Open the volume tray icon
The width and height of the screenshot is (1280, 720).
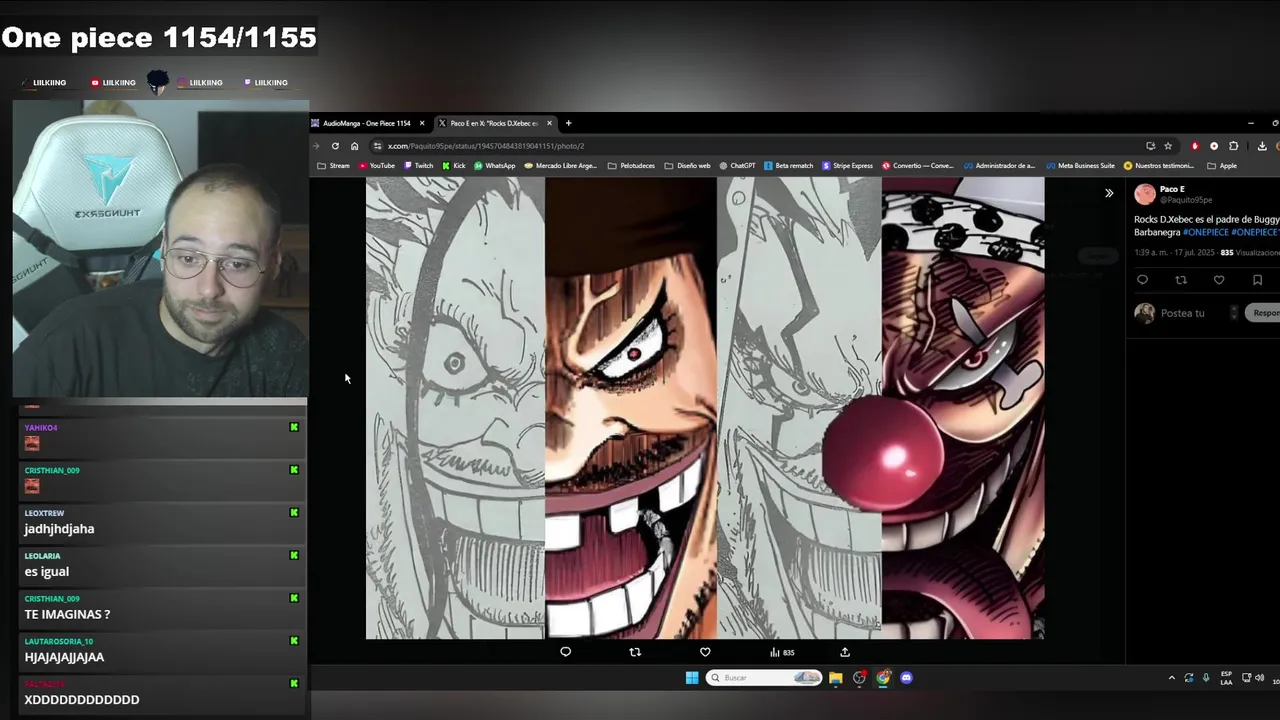tap(1259, 678)
